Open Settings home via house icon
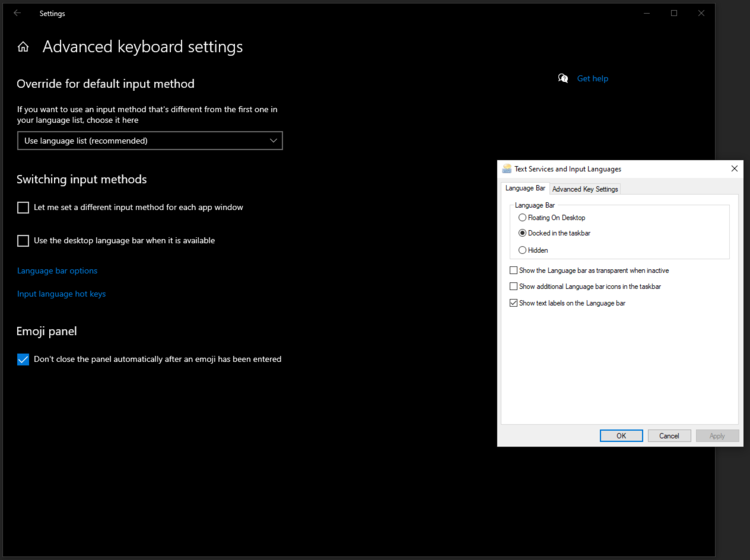This screenshot has width=750, height=560. coord(23,47)
